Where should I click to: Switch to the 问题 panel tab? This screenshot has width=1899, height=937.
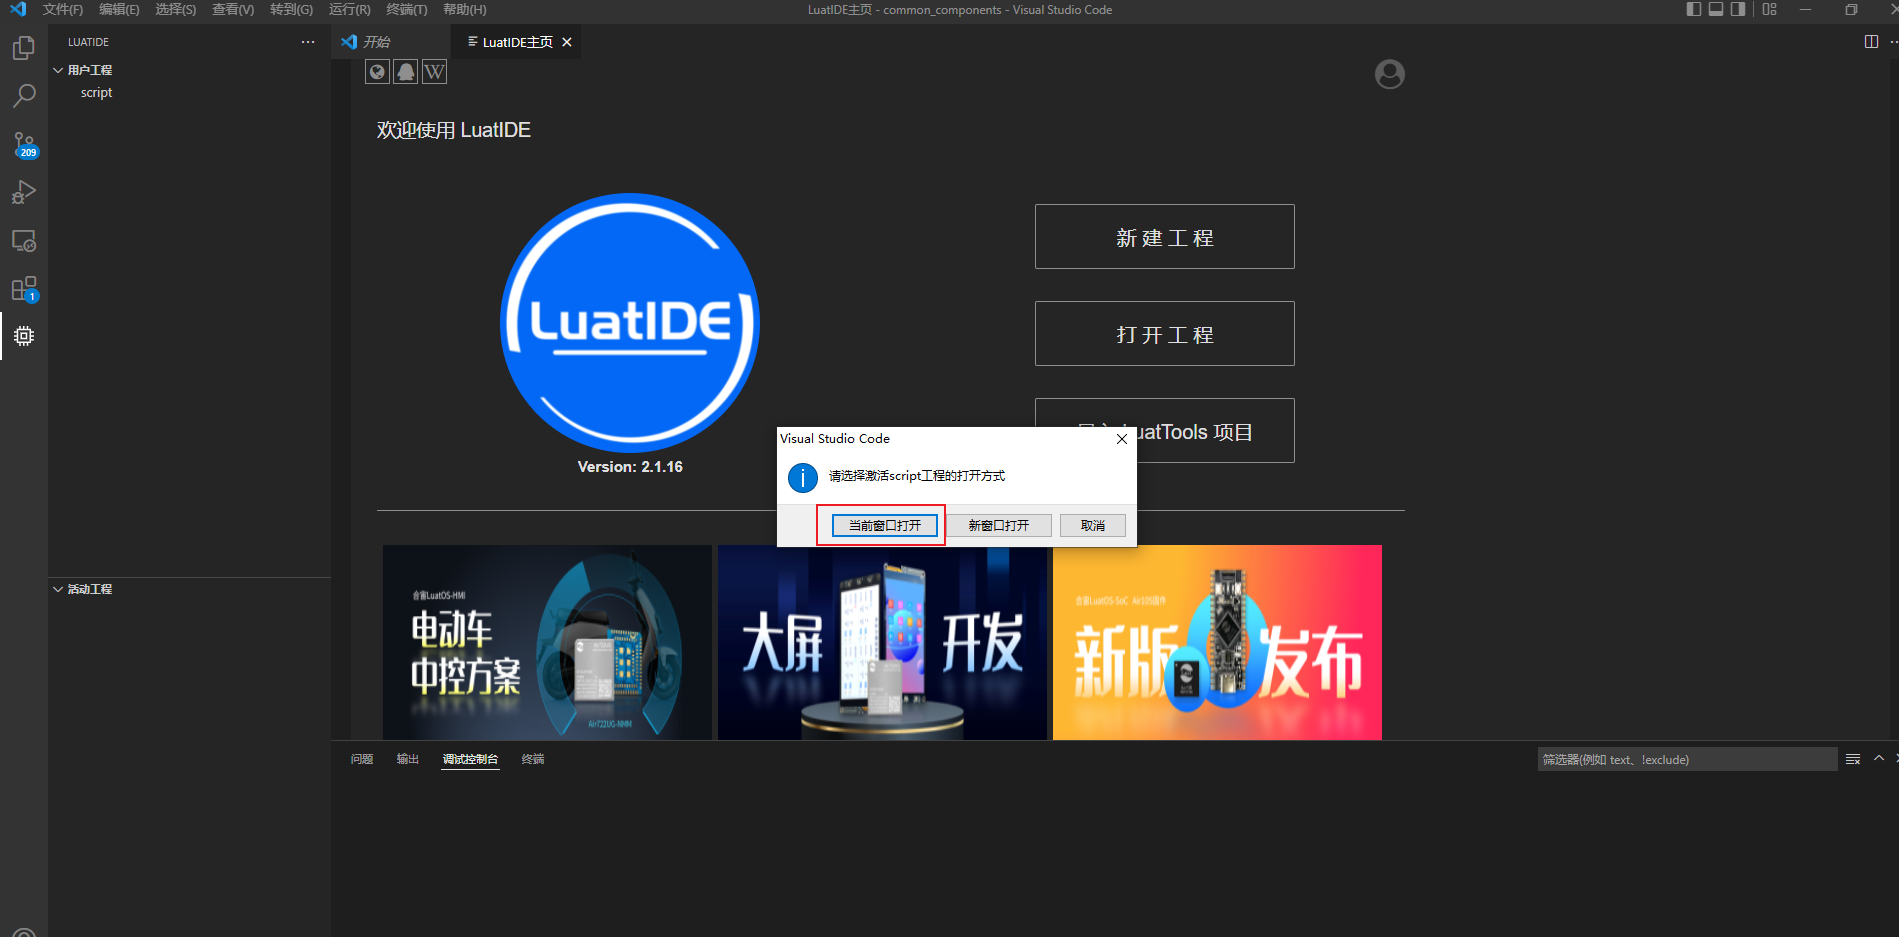(362, 759)
